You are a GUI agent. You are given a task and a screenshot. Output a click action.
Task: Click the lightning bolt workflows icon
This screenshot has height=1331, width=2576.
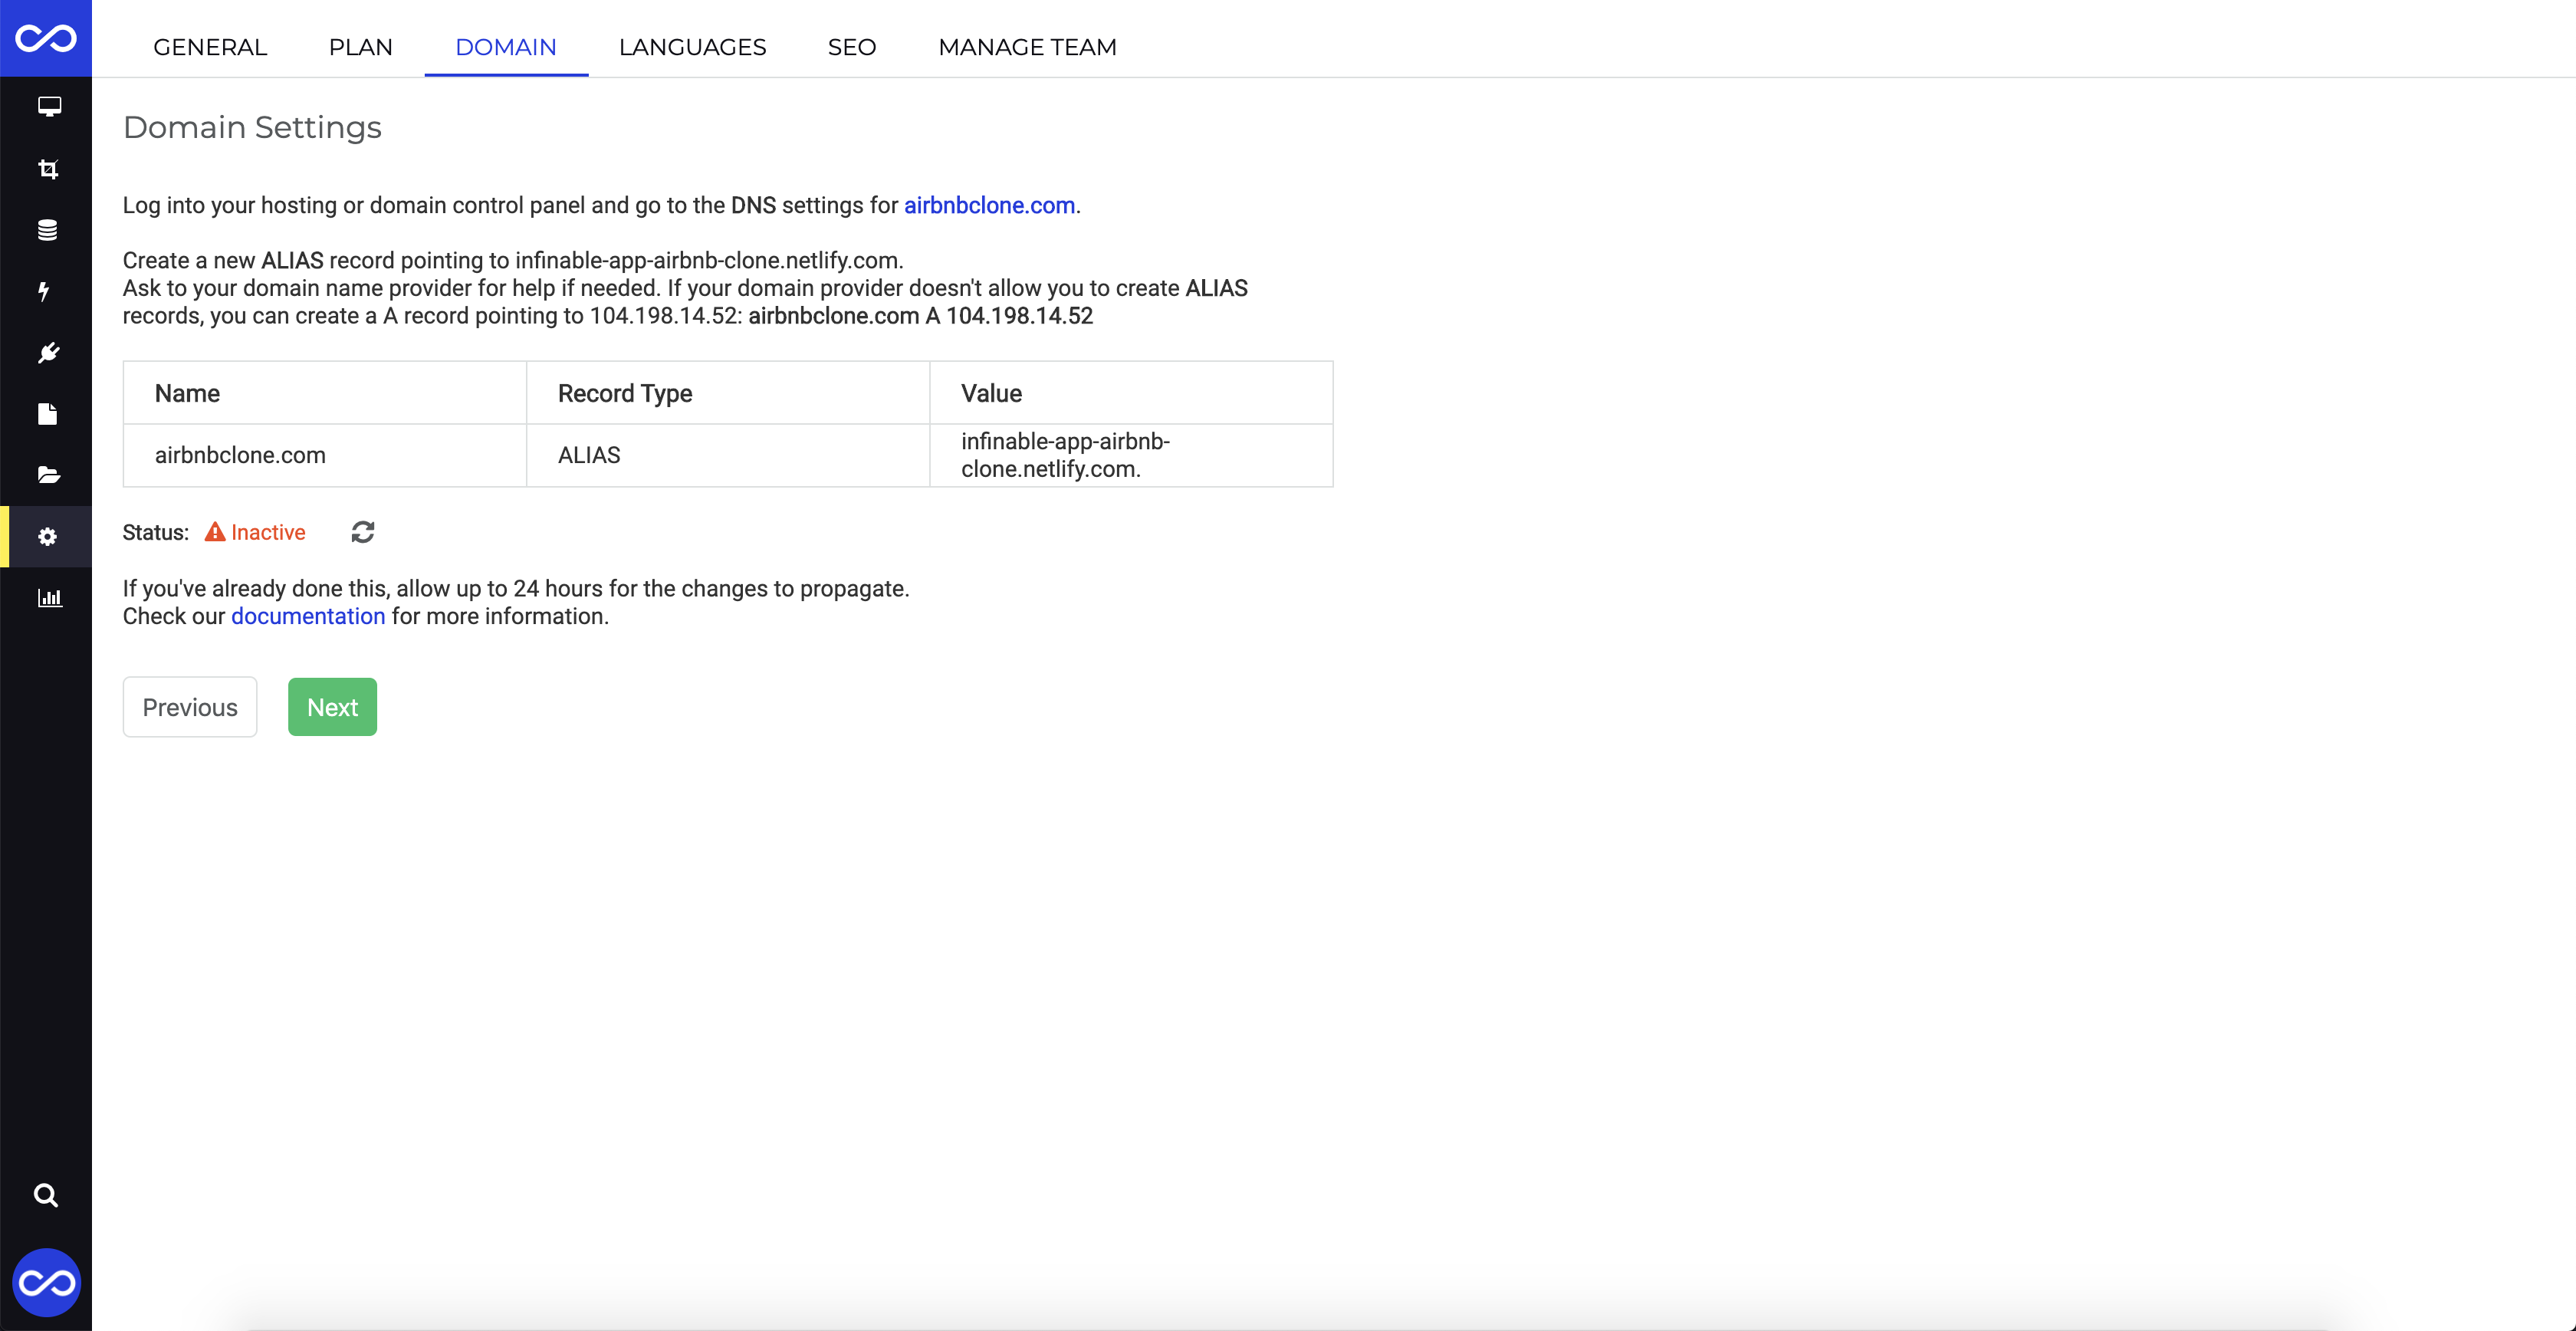[x=44, y=292]
